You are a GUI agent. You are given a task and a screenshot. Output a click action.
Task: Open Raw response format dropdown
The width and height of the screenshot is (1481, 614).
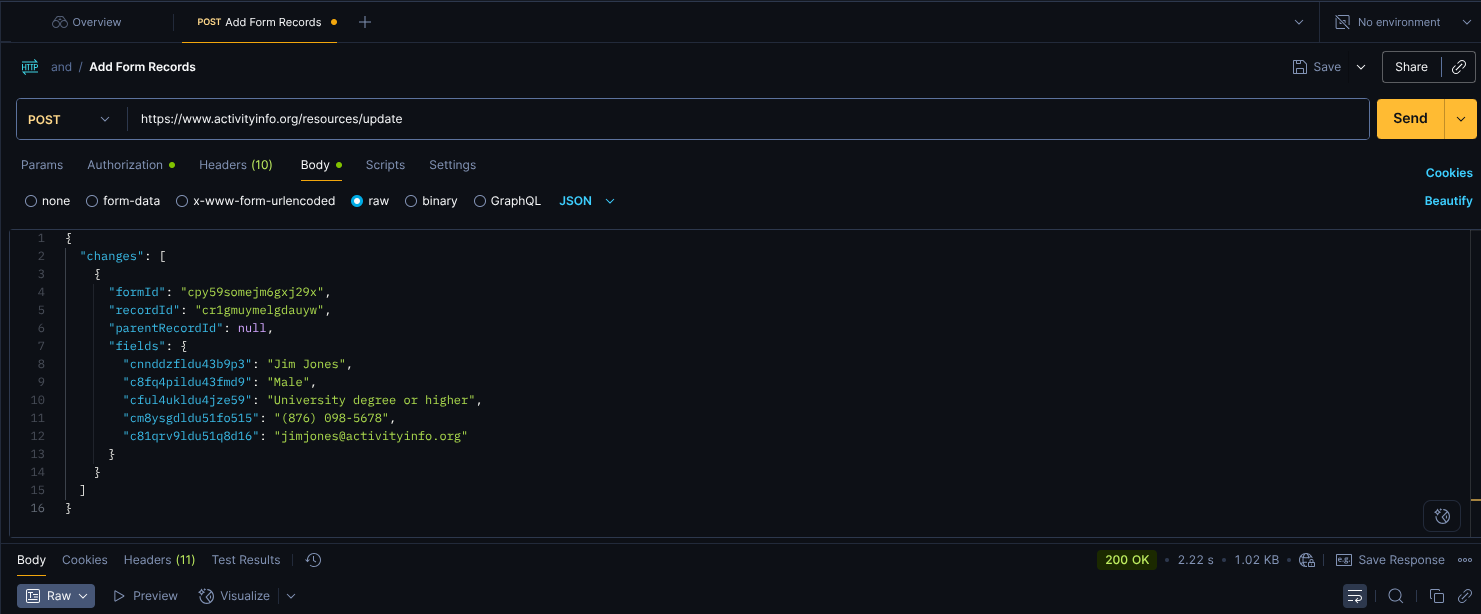pos(58,596)
